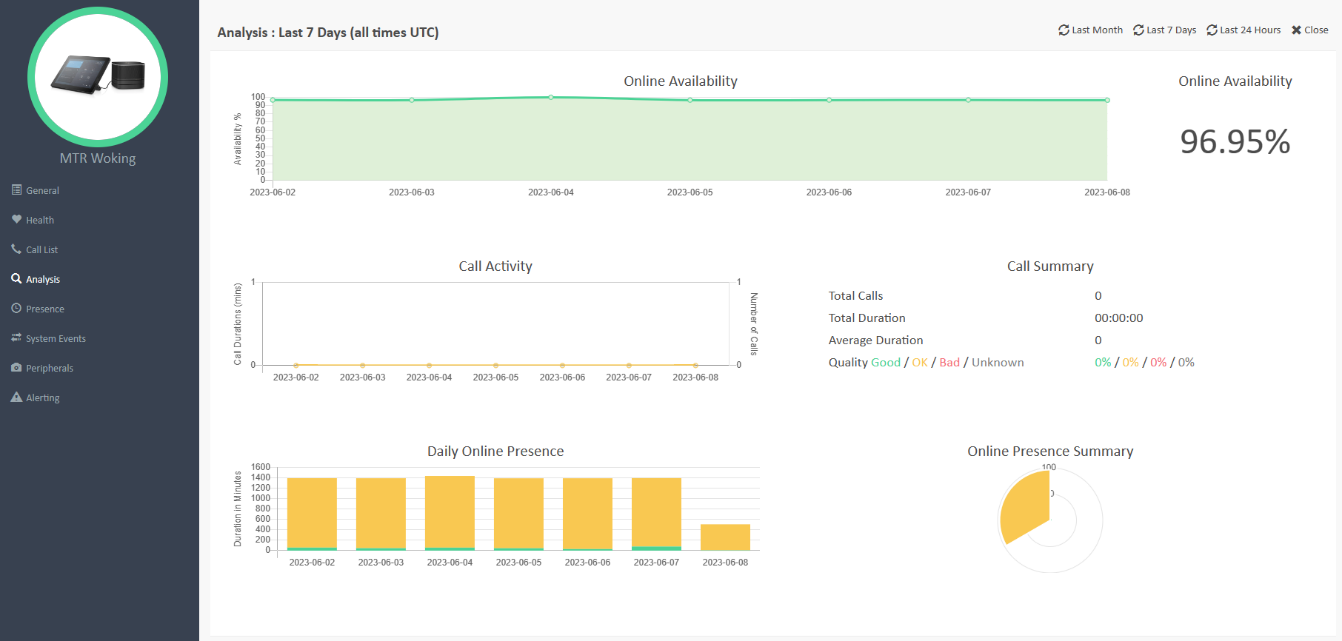Click the System Events arrows icon

(x=16, y=338)
